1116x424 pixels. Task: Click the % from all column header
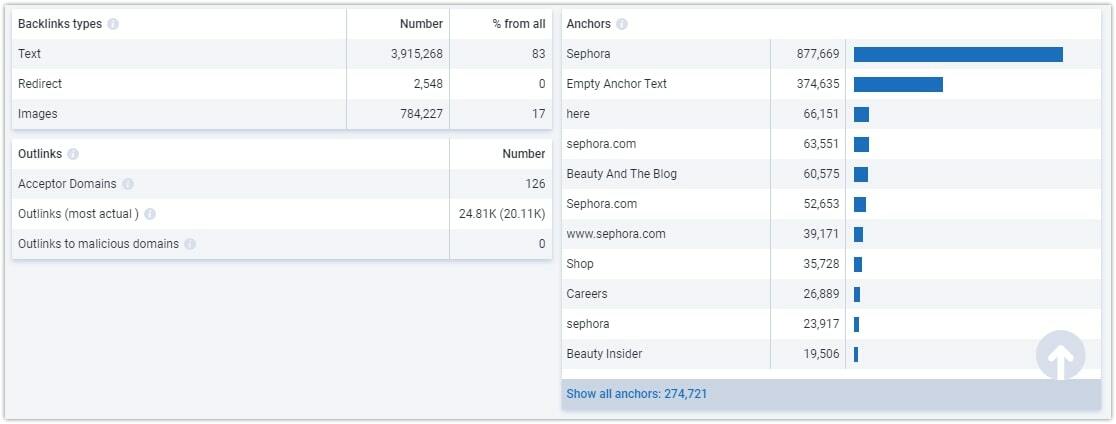pos(519,24)
